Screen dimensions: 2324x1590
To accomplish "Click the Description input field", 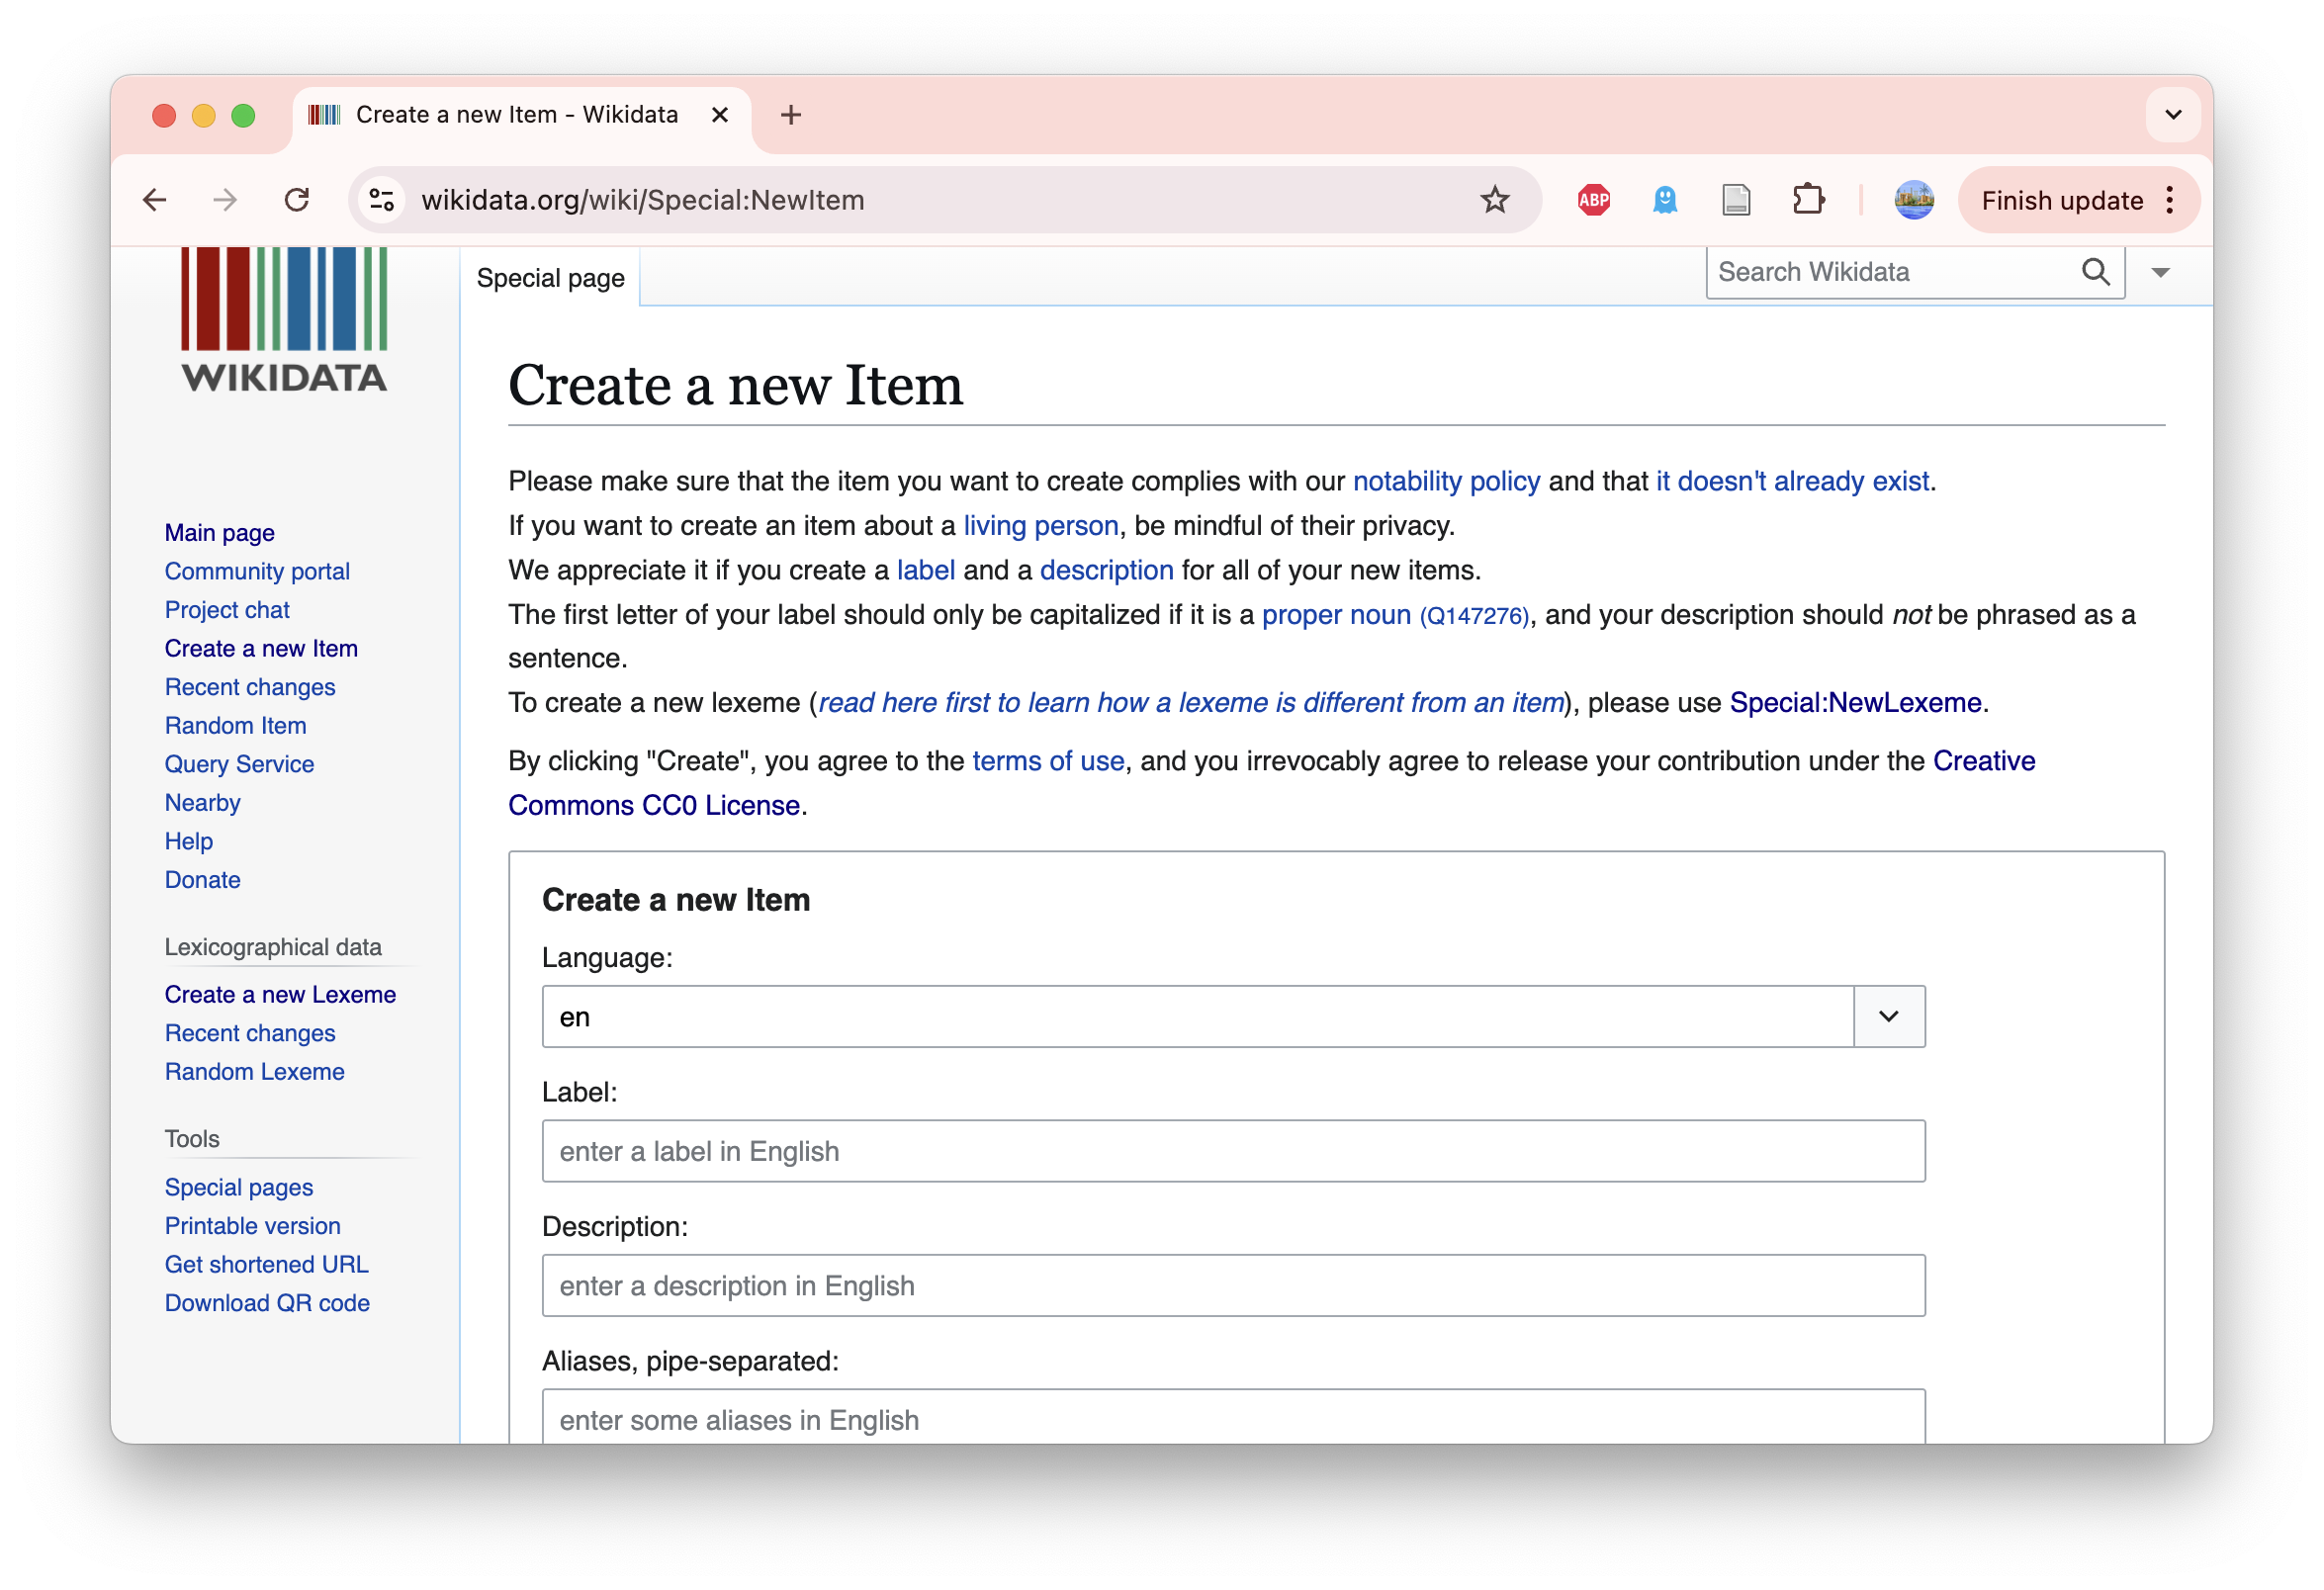I will pyautogui.click(x=1231, y=1284).
